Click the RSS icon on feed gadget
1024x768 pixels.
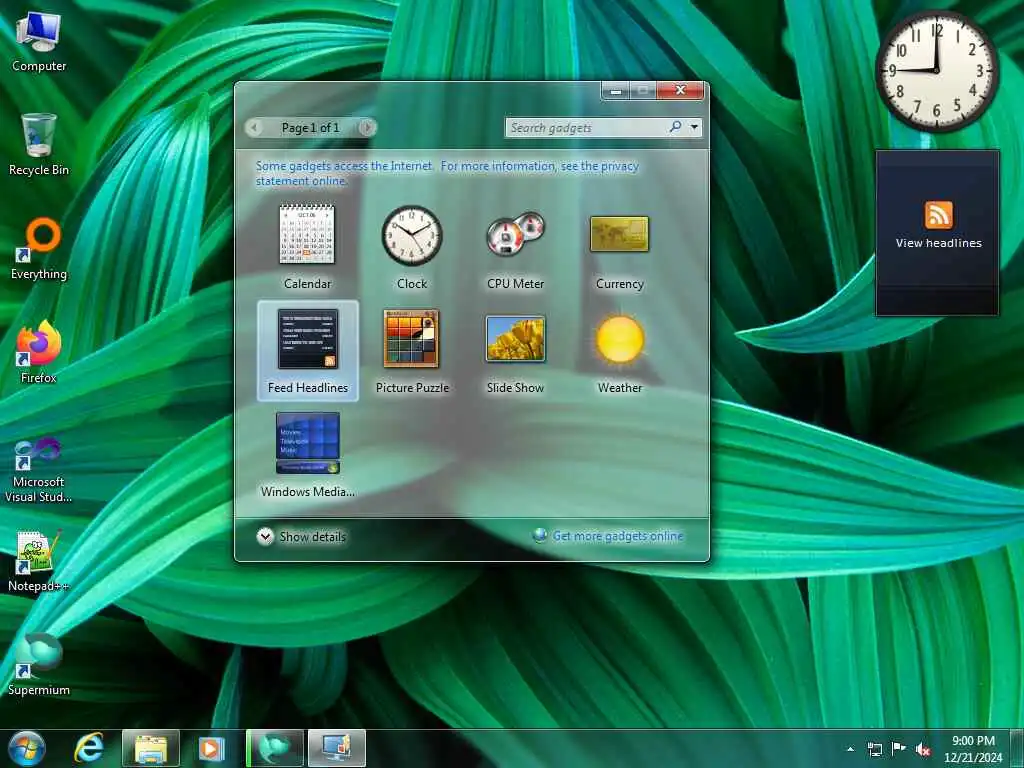(938, 215)
